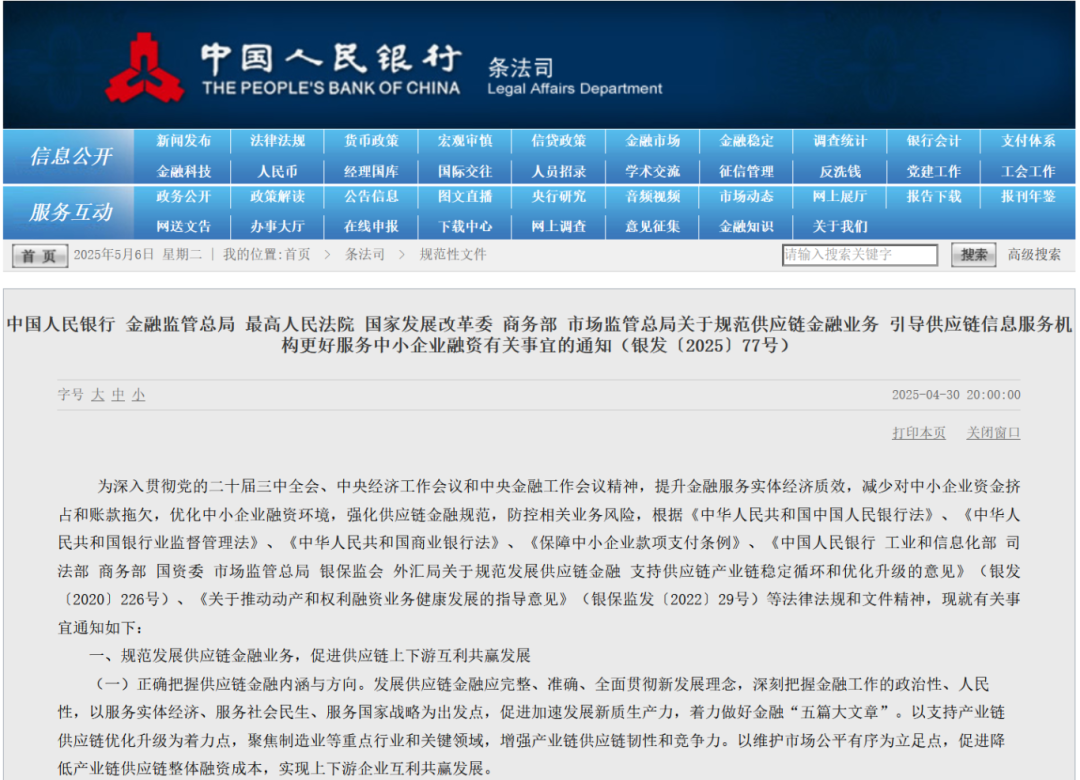Set font size to 小
Screen dimensions: 1080x780
[138, 395]
